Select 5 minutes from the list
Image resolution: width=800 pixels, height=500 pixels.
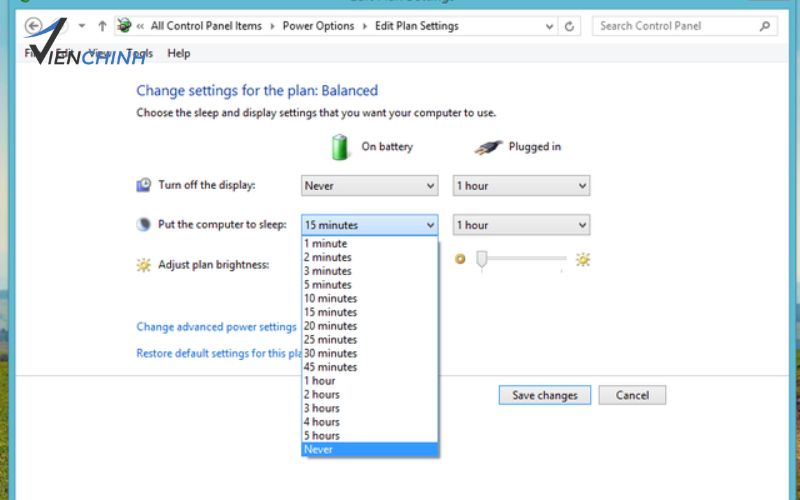[369, 285]
